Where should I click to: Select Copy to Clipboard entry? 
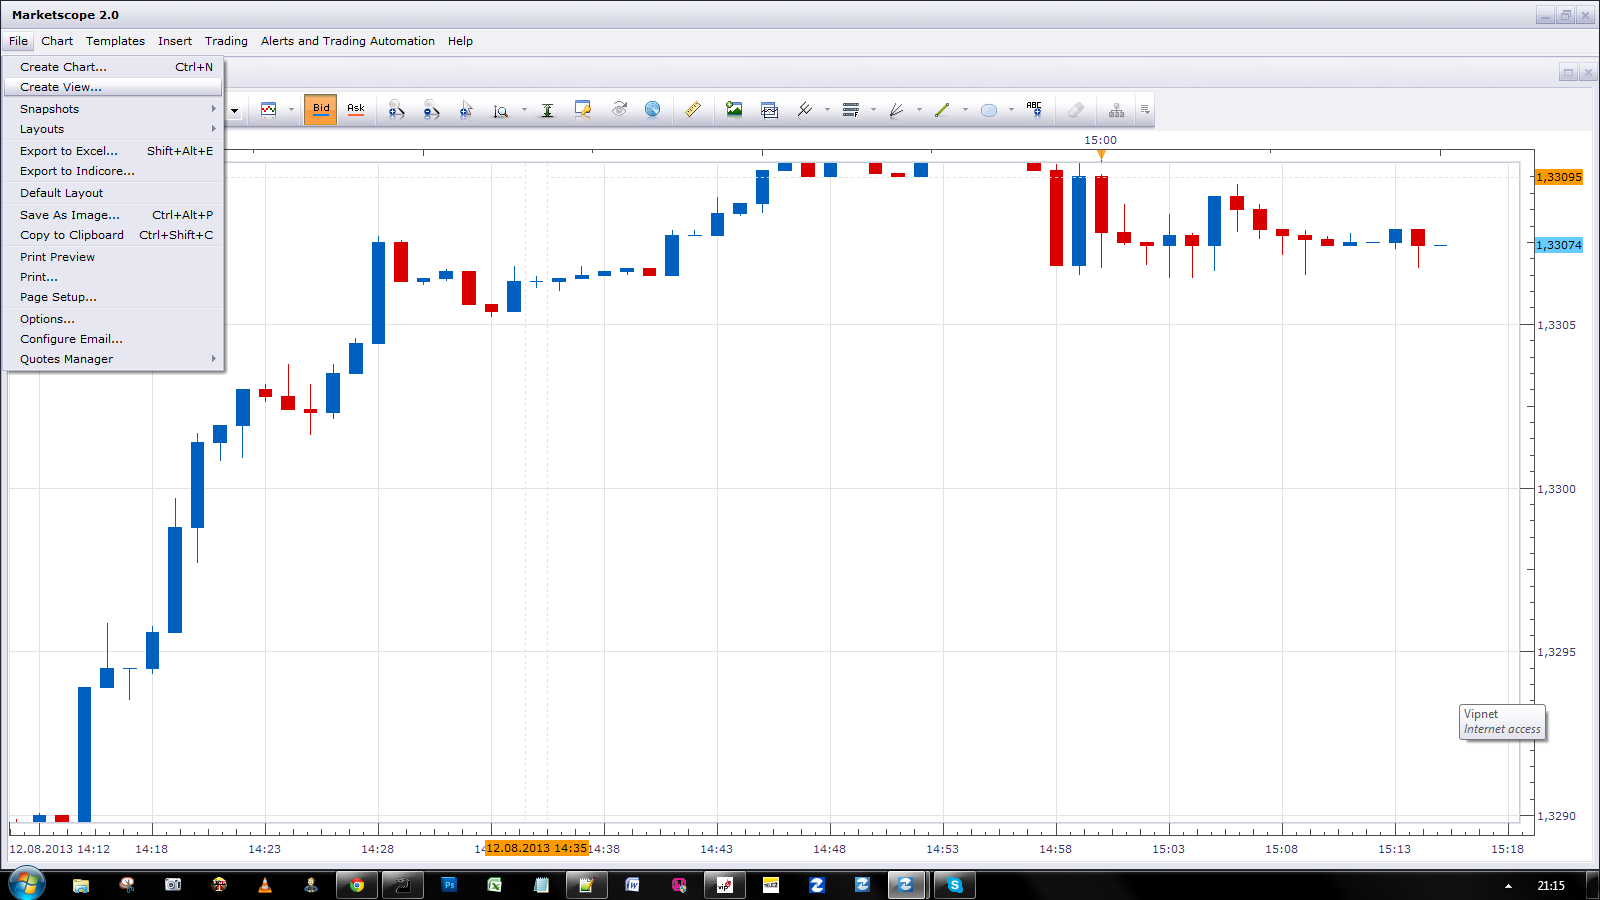(x=113, y=235)
